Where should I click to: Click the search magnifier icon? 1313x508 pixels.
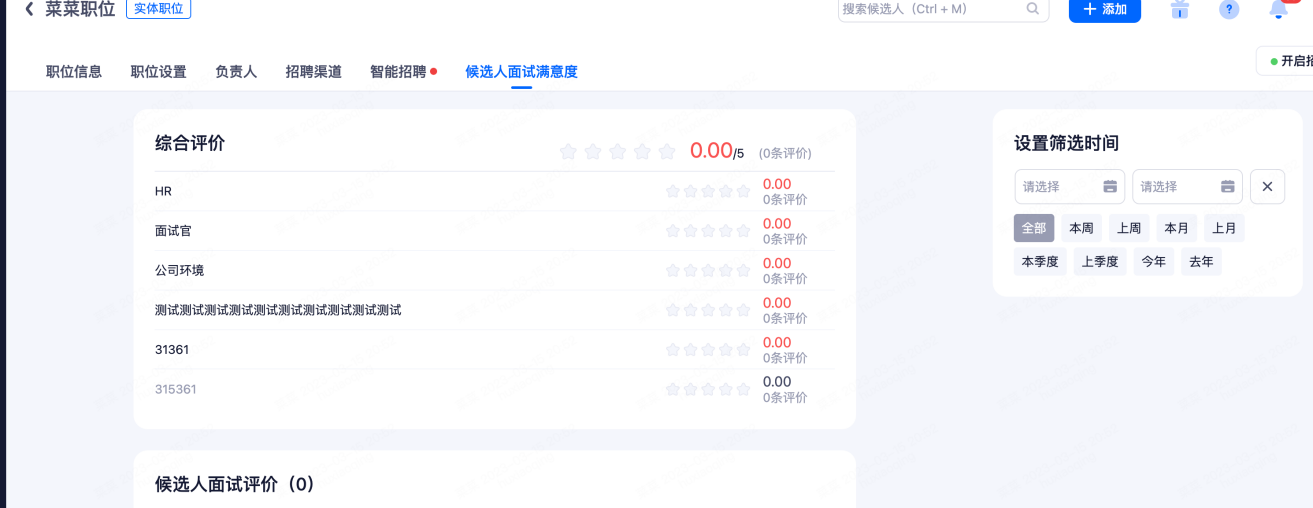[1033, 9]
